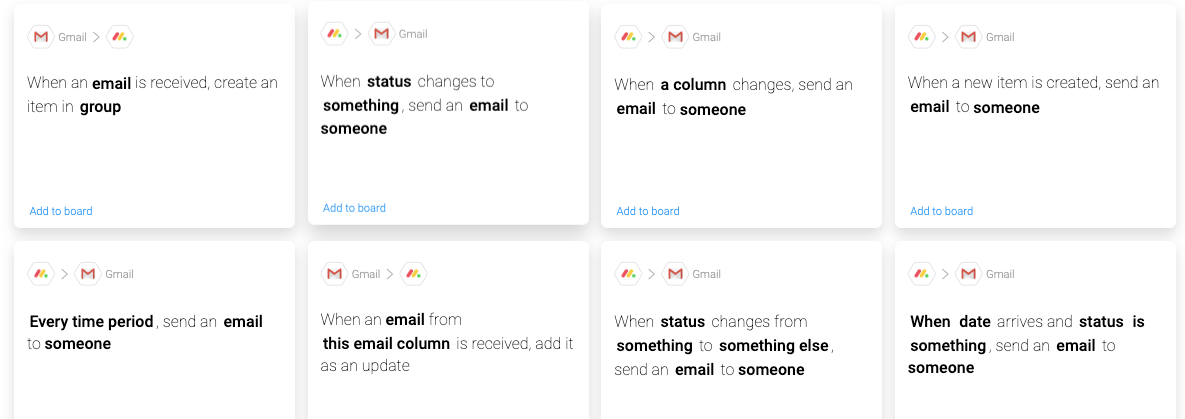The width and height of the screenshot is (1185, 419).
Task: Click Gmail icon on status-changes-to-something card
Action: tap(382, 33)
